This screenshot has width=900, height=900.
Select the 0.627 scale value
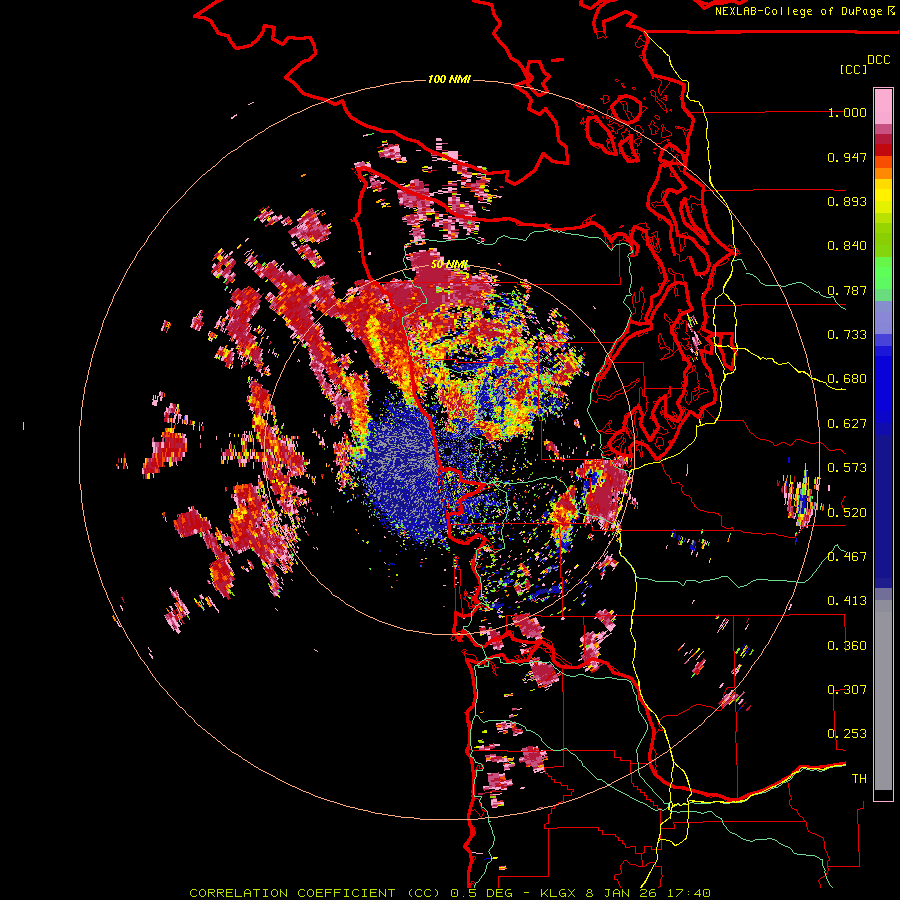coord(847,424)
